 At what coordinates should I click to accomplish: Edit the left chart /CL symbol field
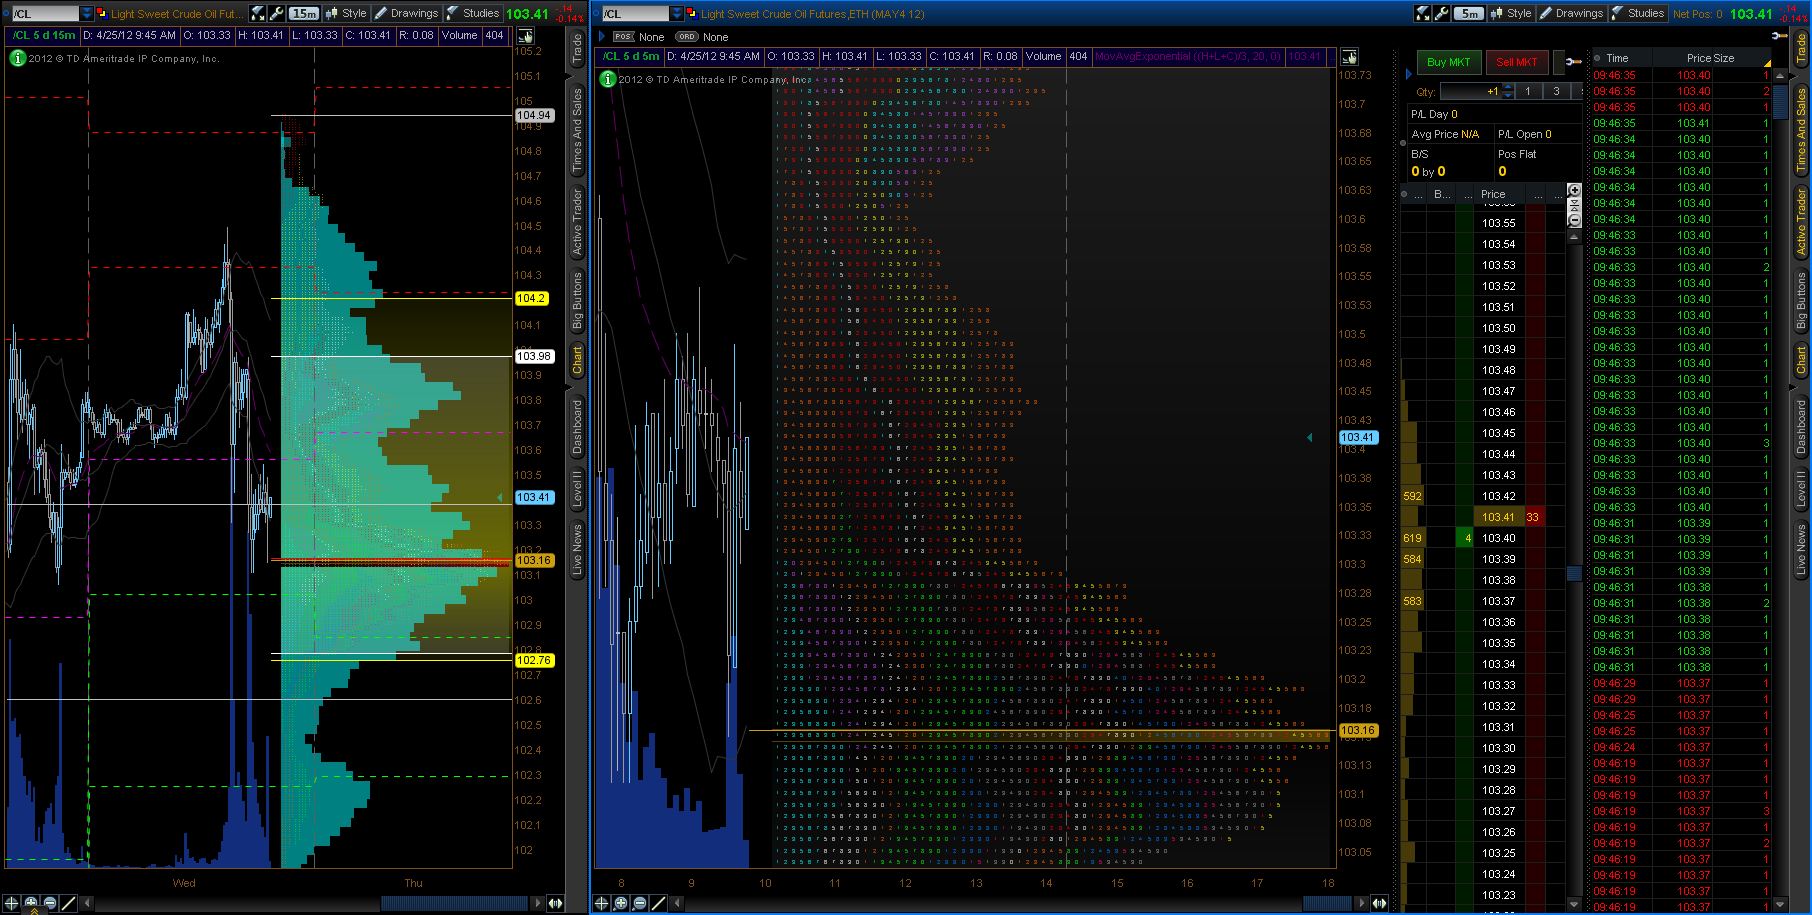tap(45, 13)
